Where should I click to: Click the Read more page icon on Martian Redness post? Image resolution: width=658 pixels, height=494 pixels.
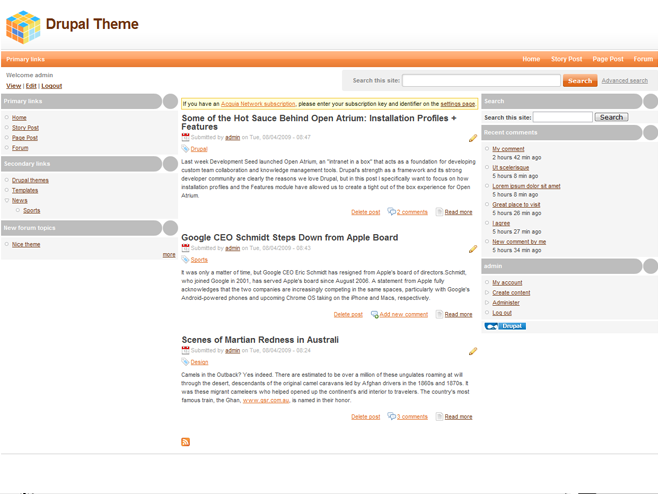pos(439,416)
